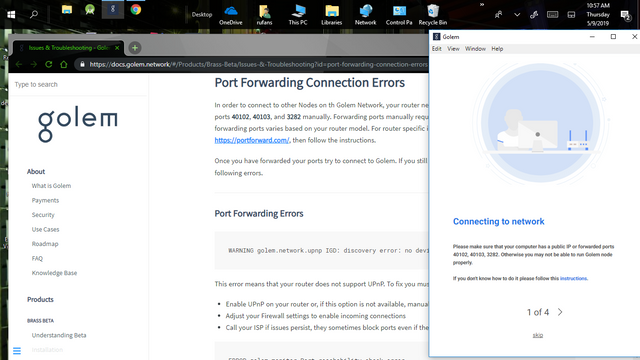Open FAQ sidebar link
This screenshot has height=360, width=640.
[x=37, y=258]
